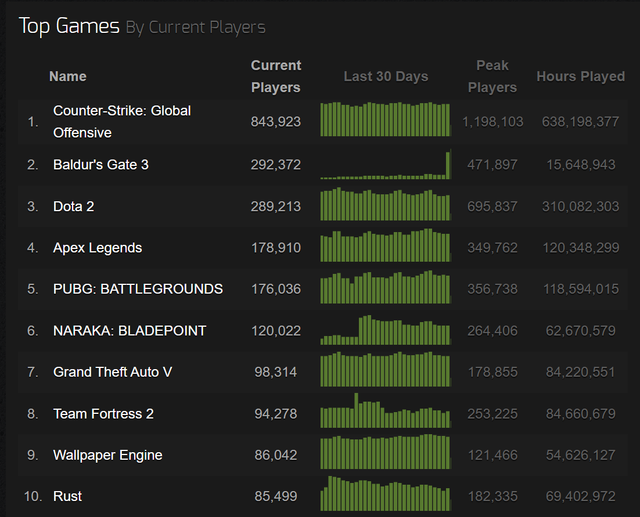This screenshot has width=640, height=517.
Task: Select current players value 178,910
Action: pos(276,248)
